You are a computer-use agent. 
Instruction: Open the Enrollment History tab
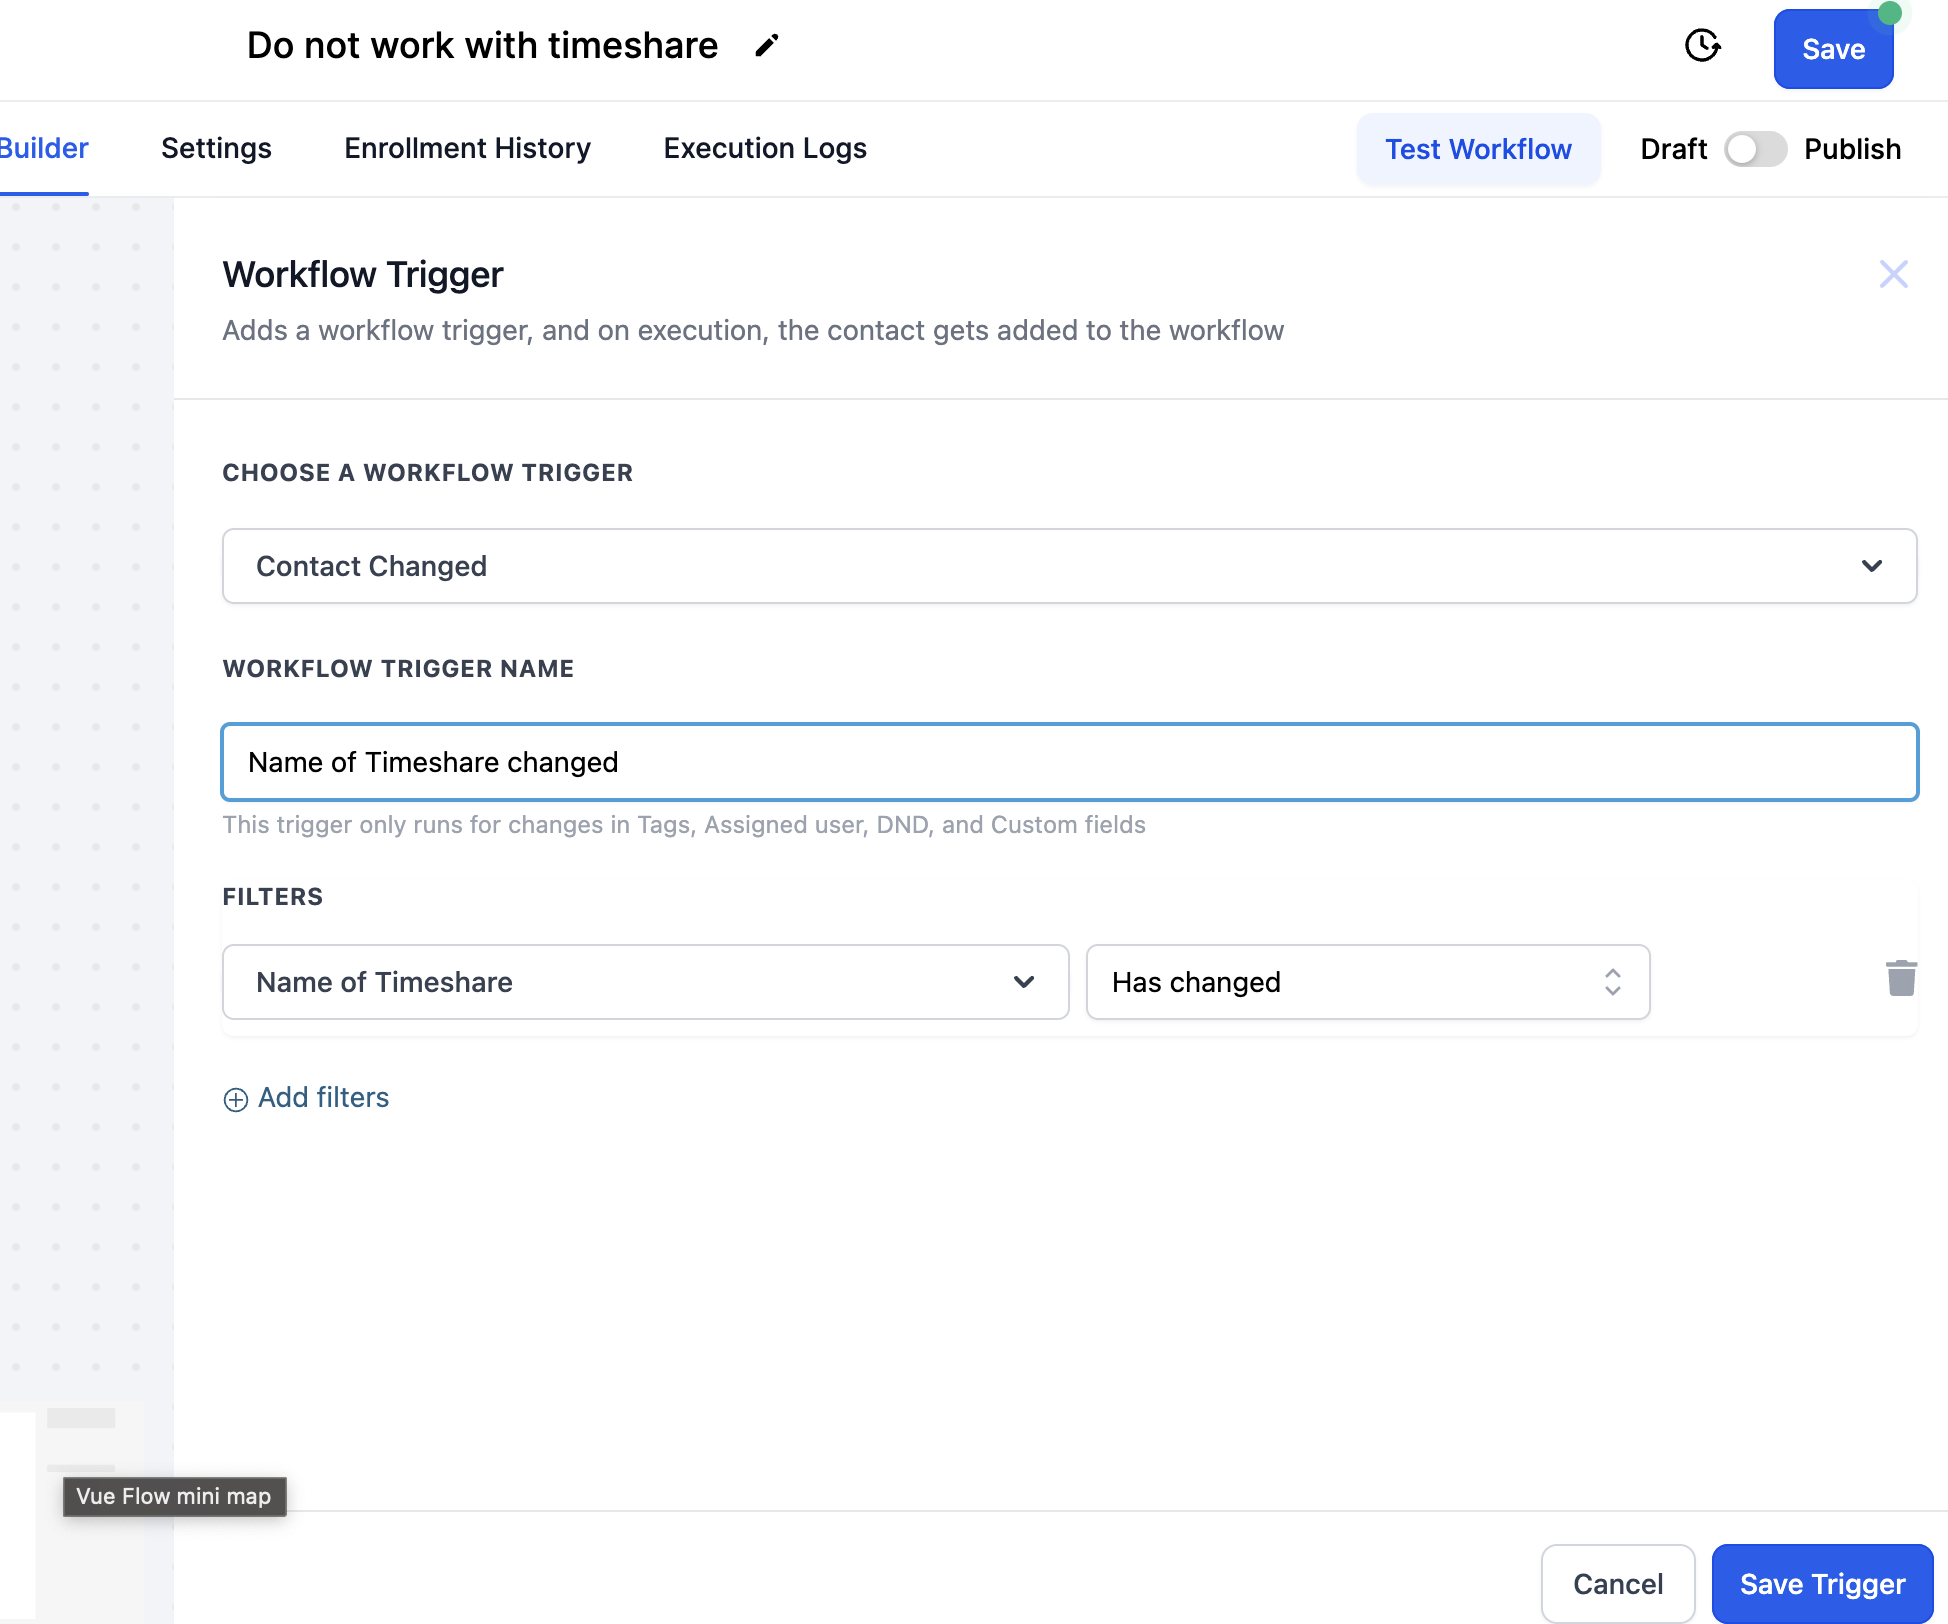[x=467, y=148]
